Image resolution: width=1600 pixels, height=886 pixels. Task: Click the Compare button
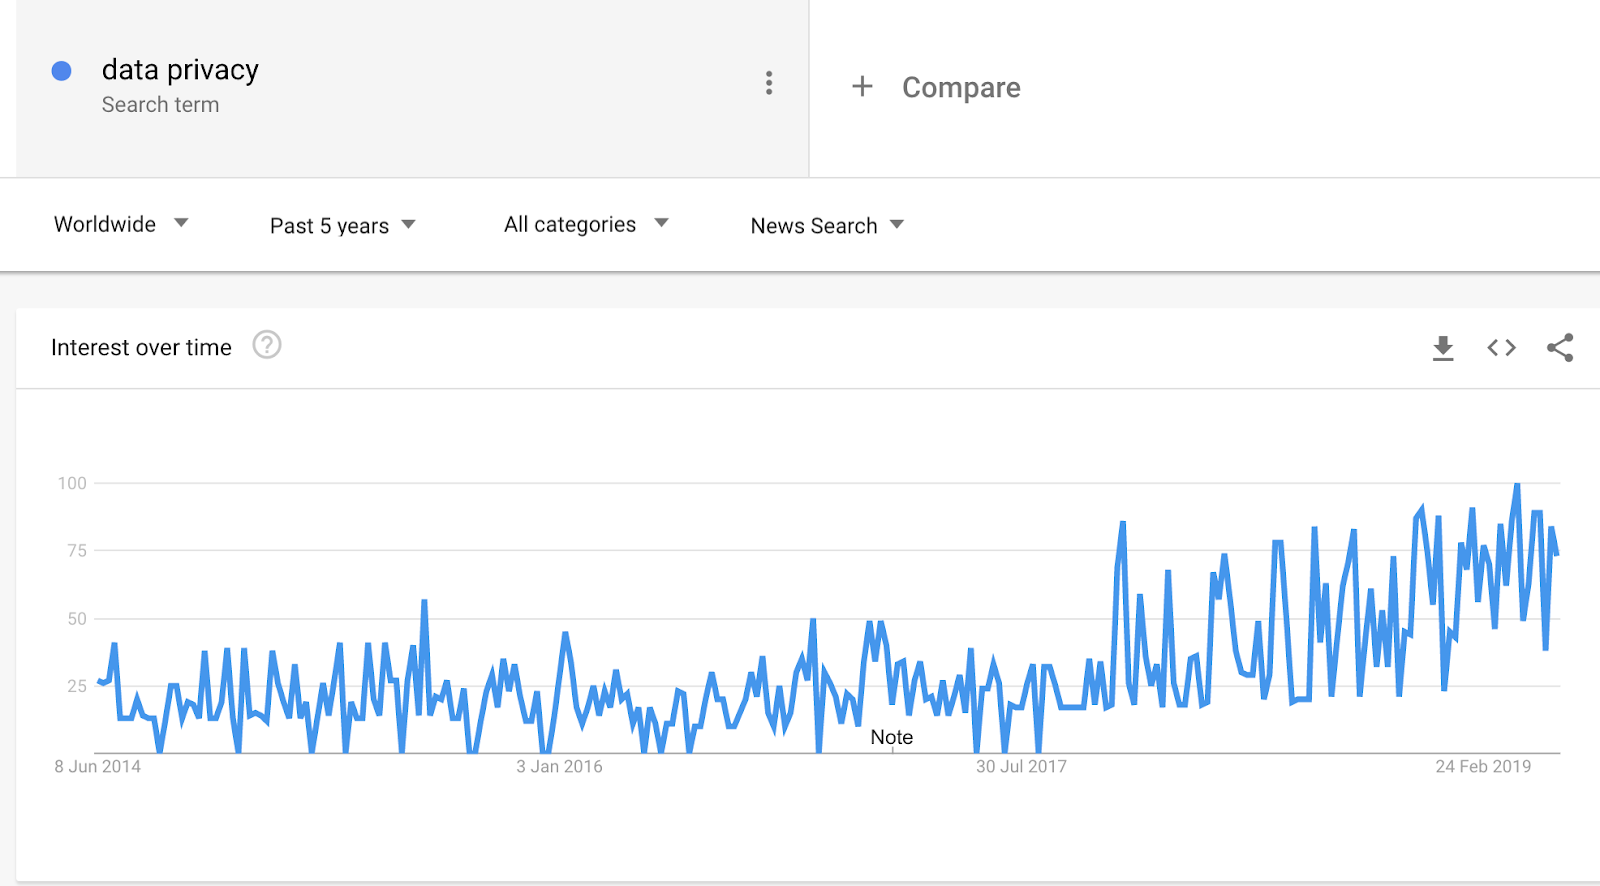tap(961, 88)
